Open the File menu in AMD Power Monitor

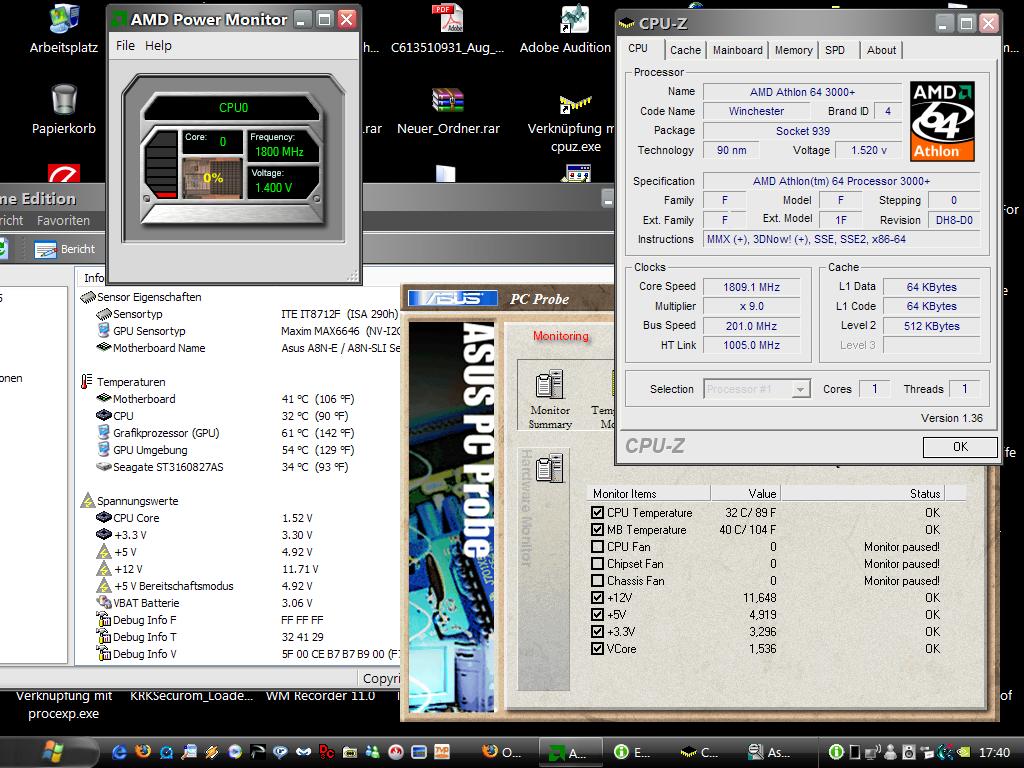coord(125,46)
